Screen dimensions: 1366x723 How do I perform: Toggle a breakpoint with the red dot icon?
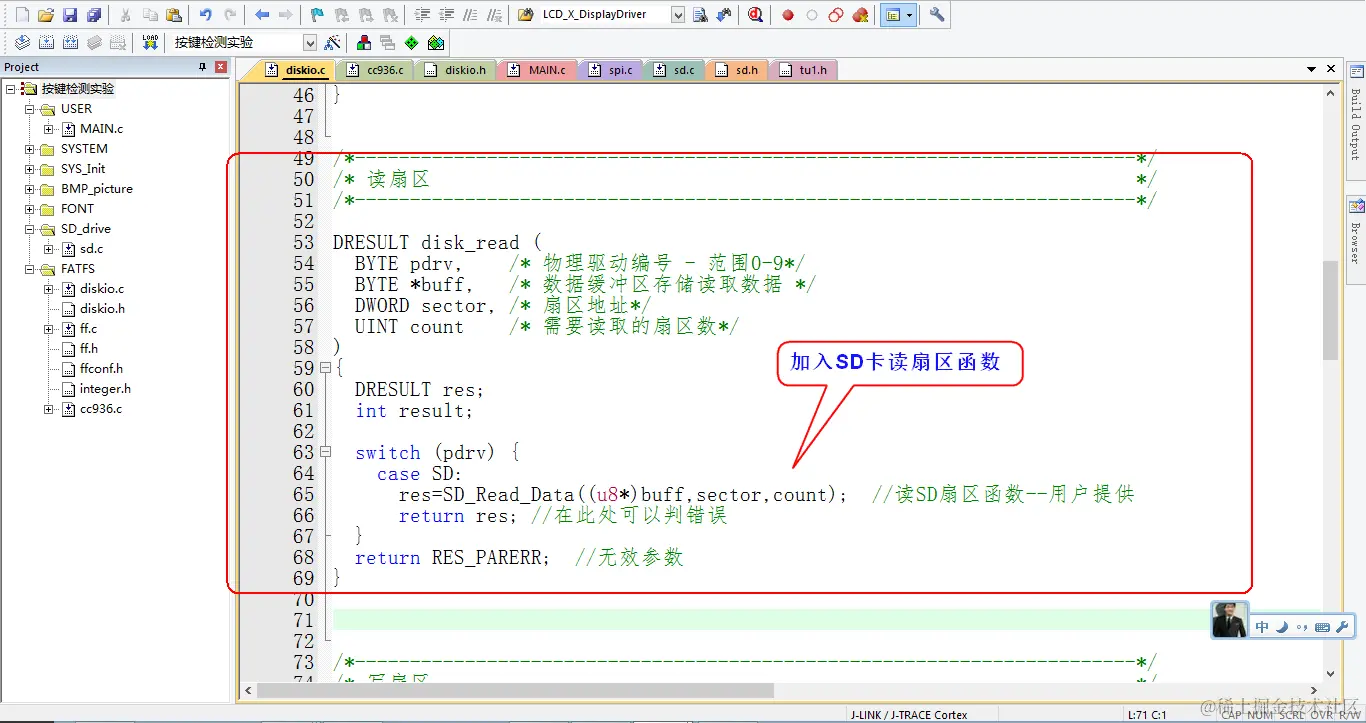tap(788, 15)
